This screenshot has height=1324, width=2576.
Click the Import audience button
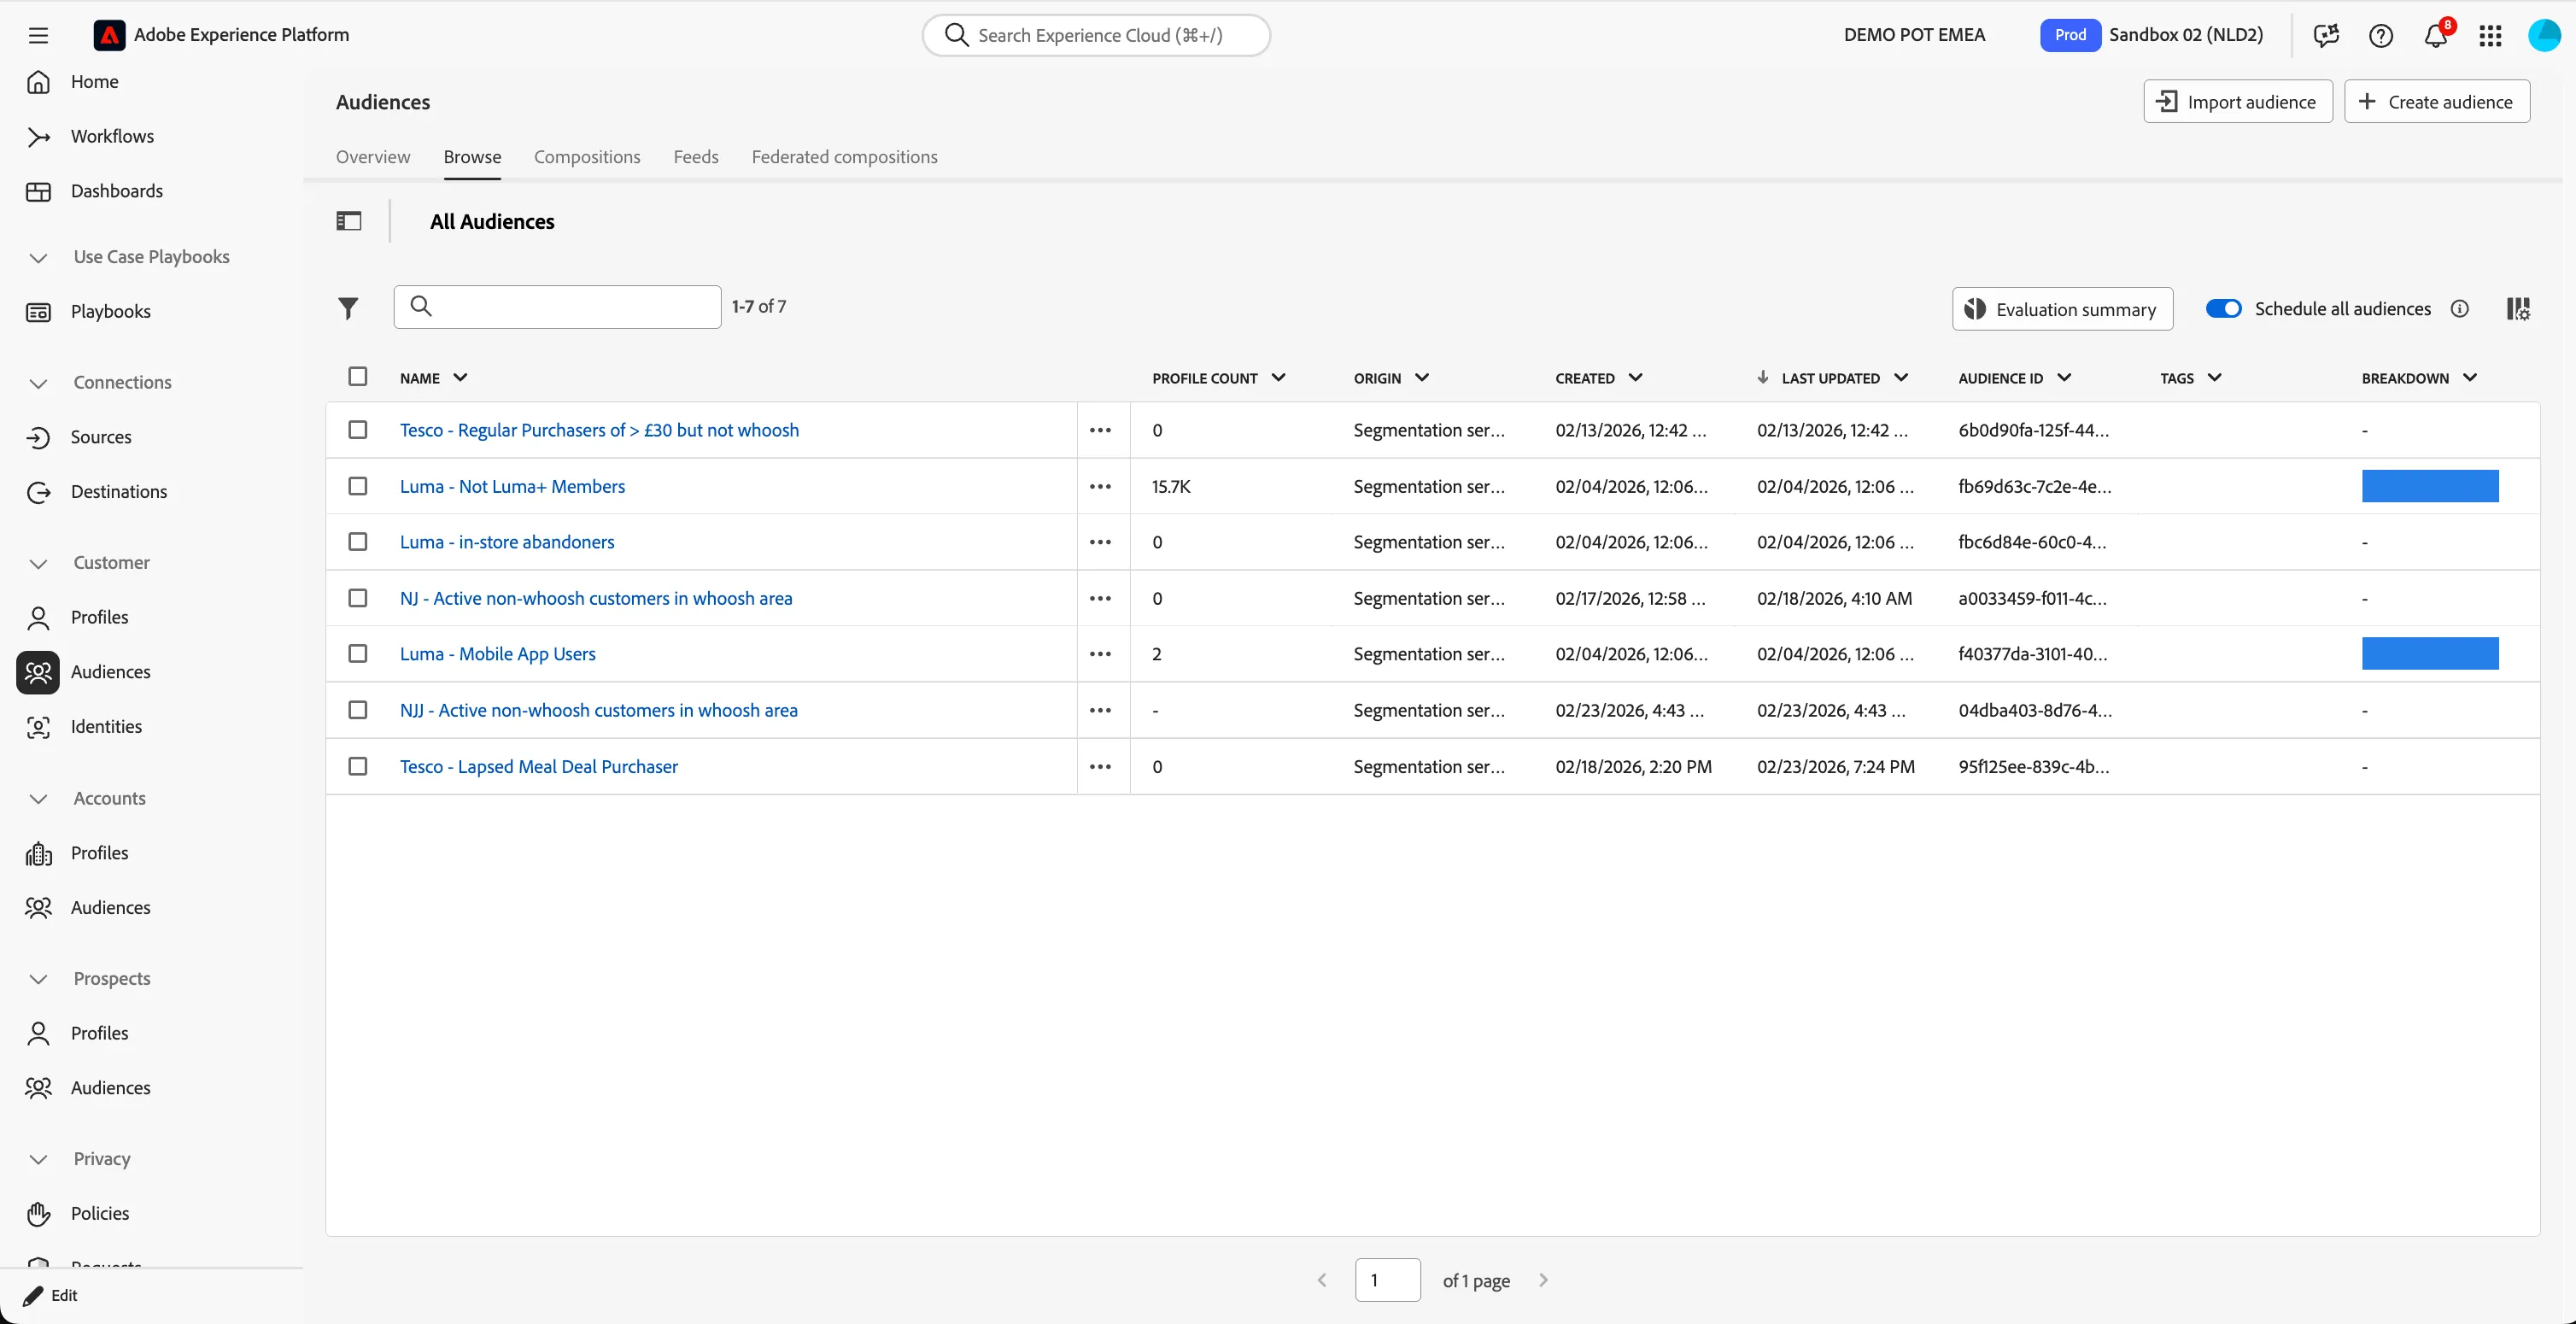click(2238, 102)
